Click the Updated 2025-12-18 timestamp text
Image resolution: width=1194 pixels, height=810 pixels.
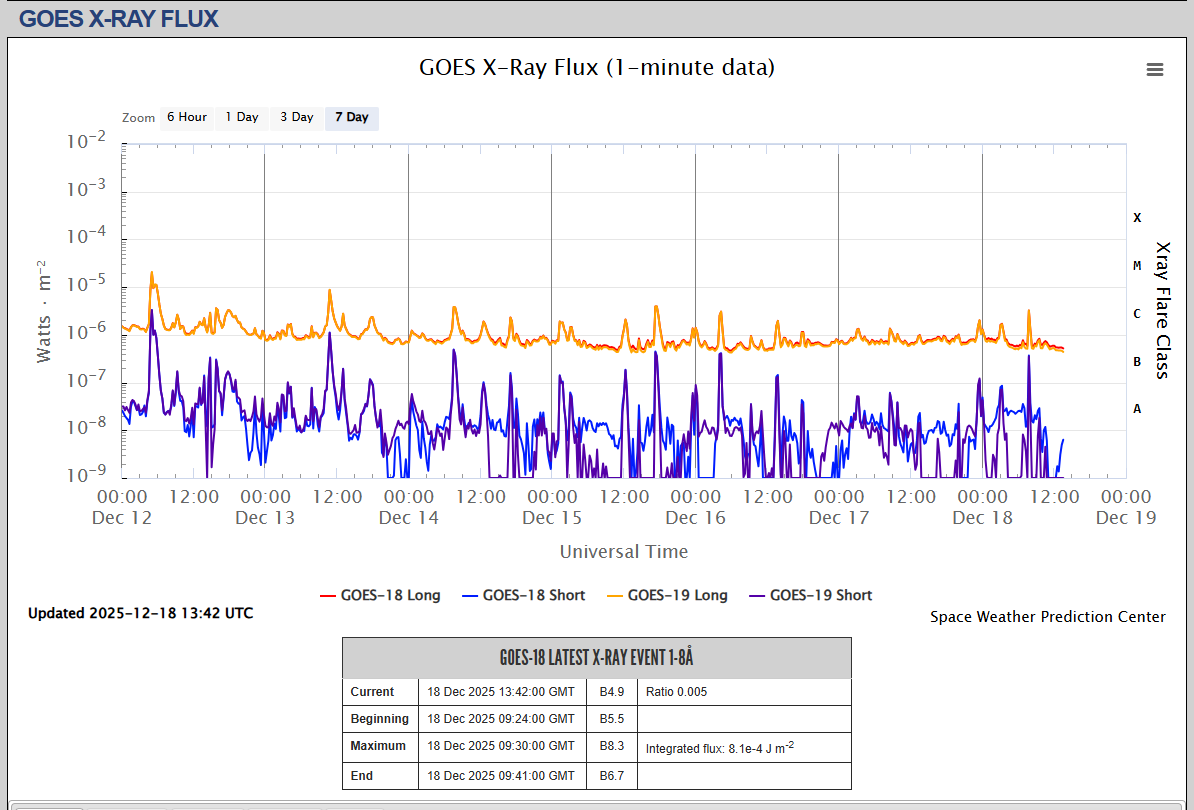(140, 613)
